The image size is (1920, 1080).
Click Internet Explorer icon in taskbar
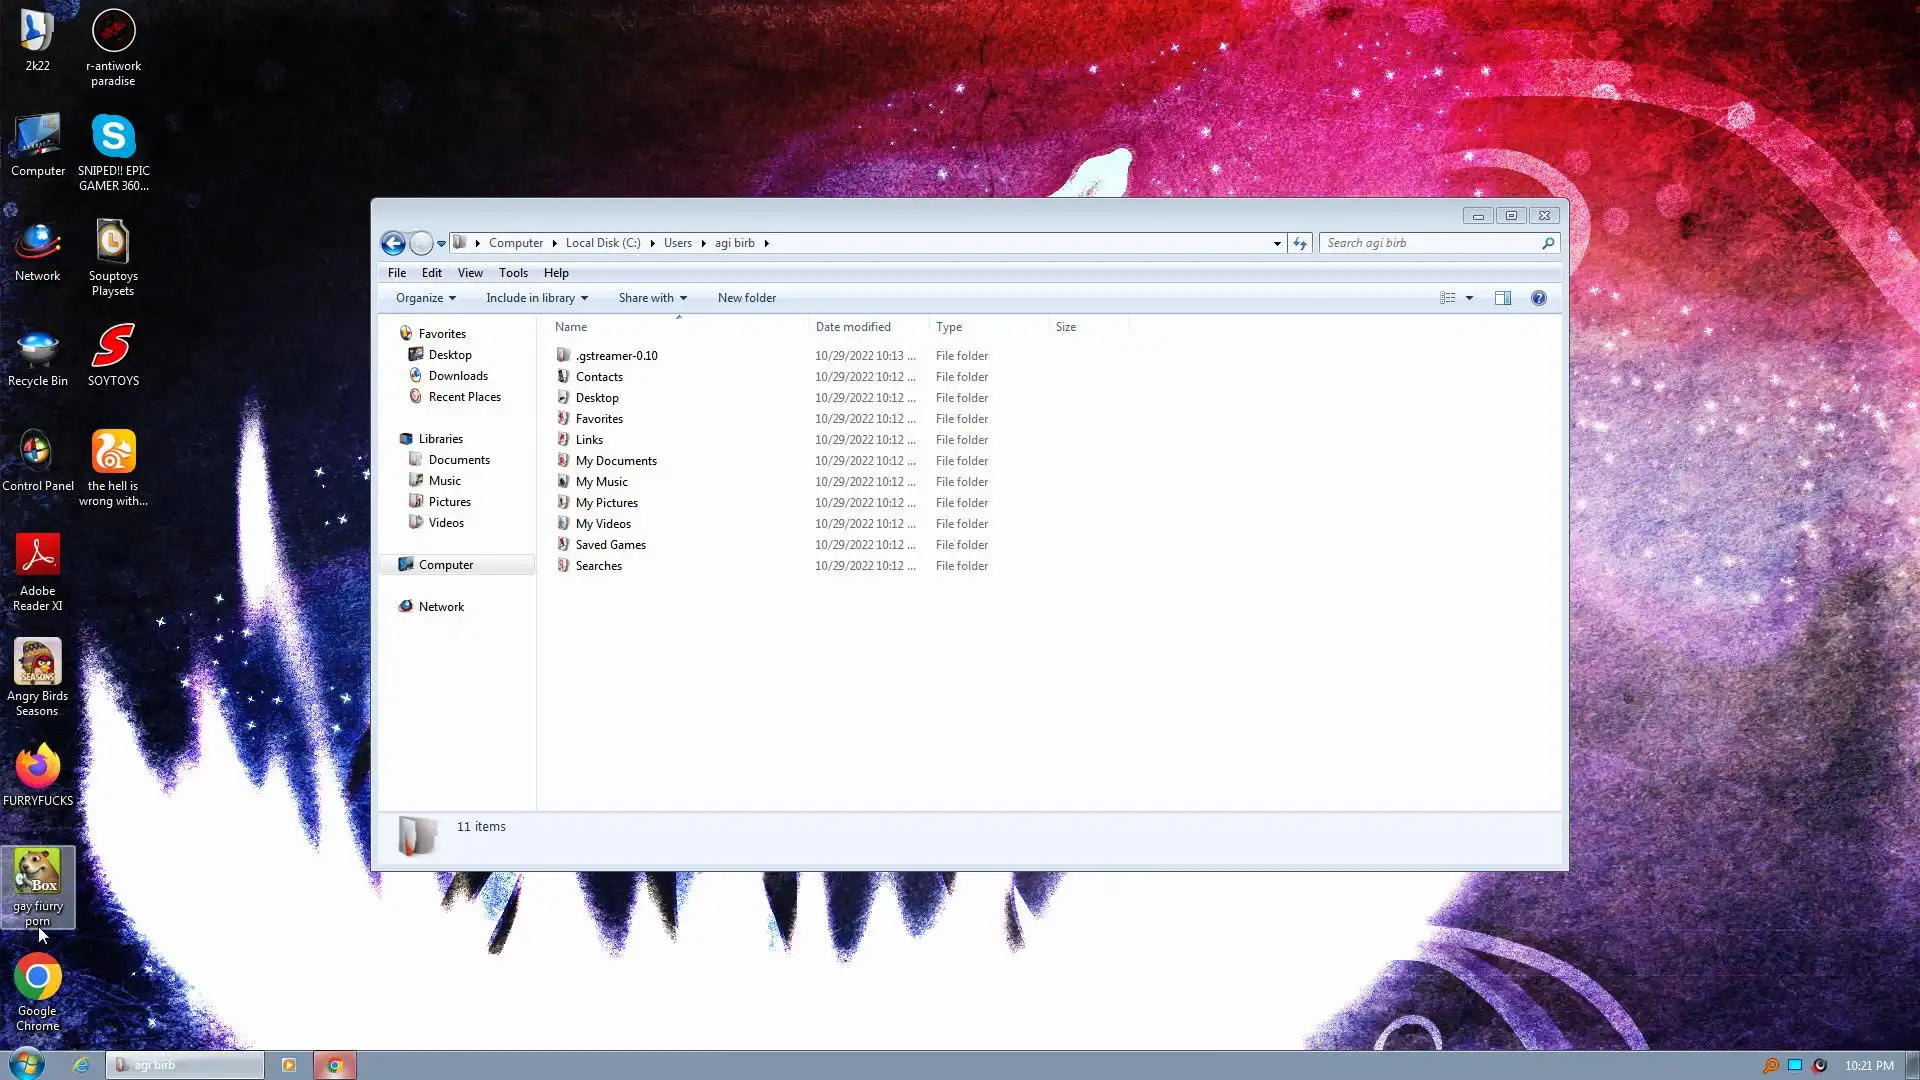click(81, 1065)
